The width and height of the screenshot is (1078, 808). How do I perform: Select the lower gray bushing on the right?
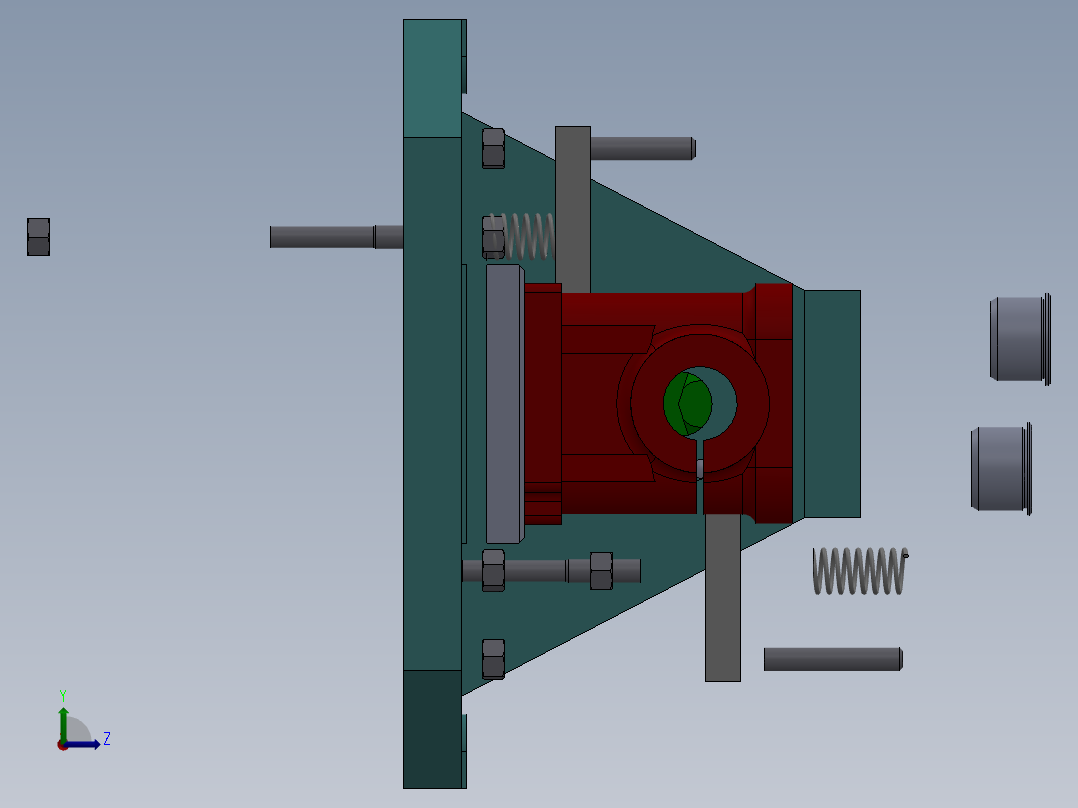point(998,470)
